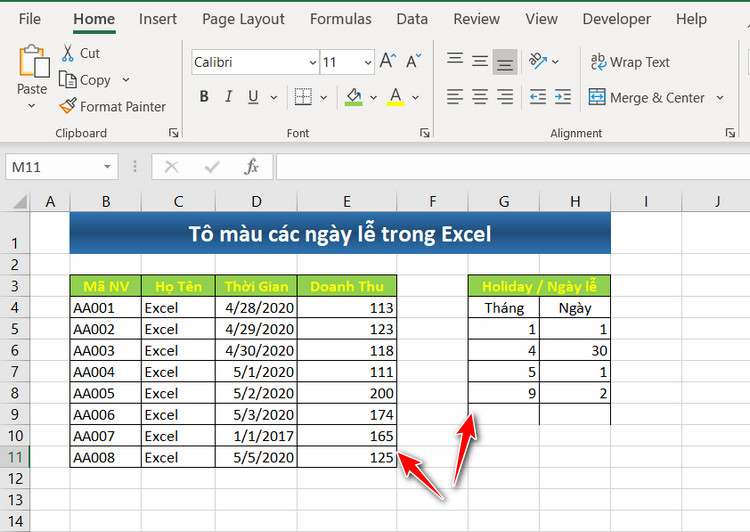This screenshot has width=750, height=532.
Task: Open Font group dialog launcher
Action: (424, 133)
